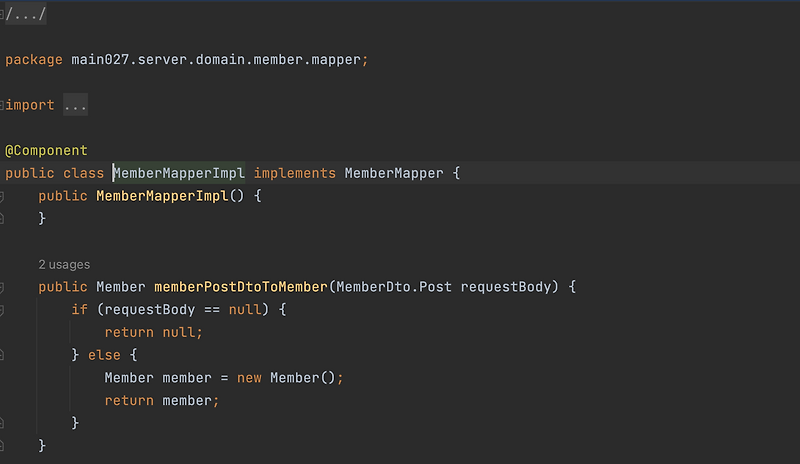
Task: Collapse the if (requestBody == null) block
Action: tap(2, 310)
